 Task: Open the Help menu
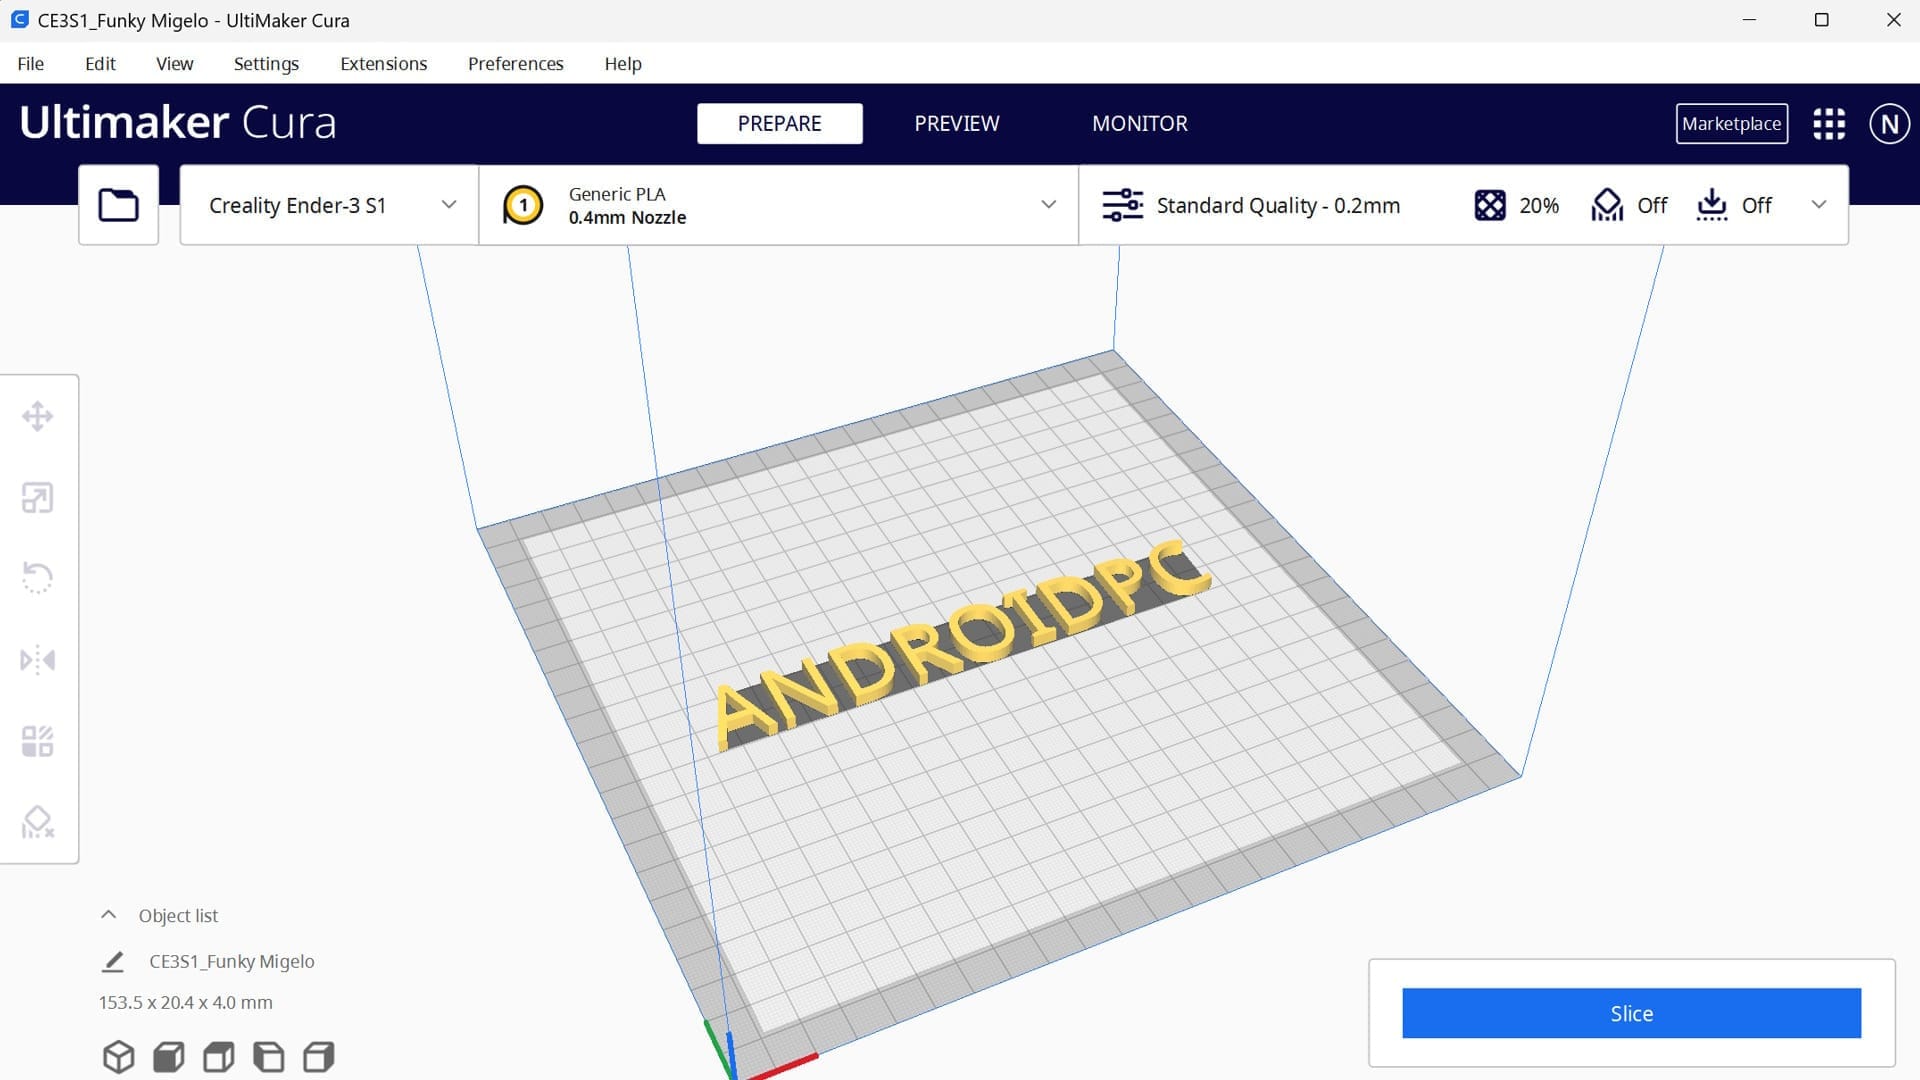coord(622,63)
